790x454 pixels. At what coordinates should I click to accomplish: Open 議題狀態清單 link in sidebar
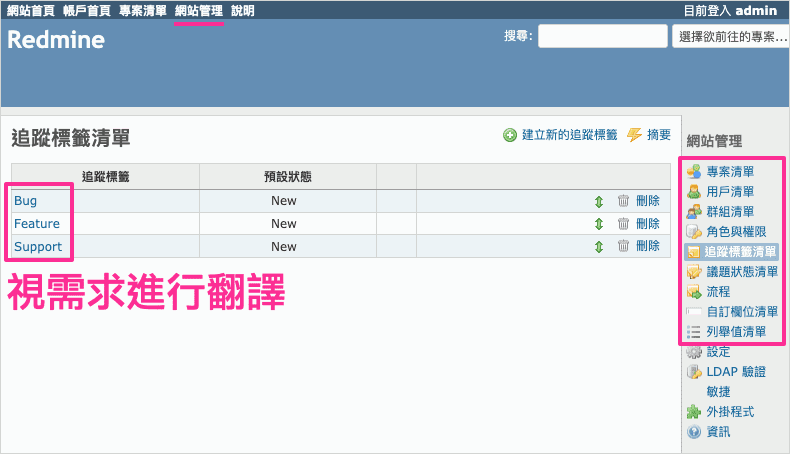(x=742, y=272)
